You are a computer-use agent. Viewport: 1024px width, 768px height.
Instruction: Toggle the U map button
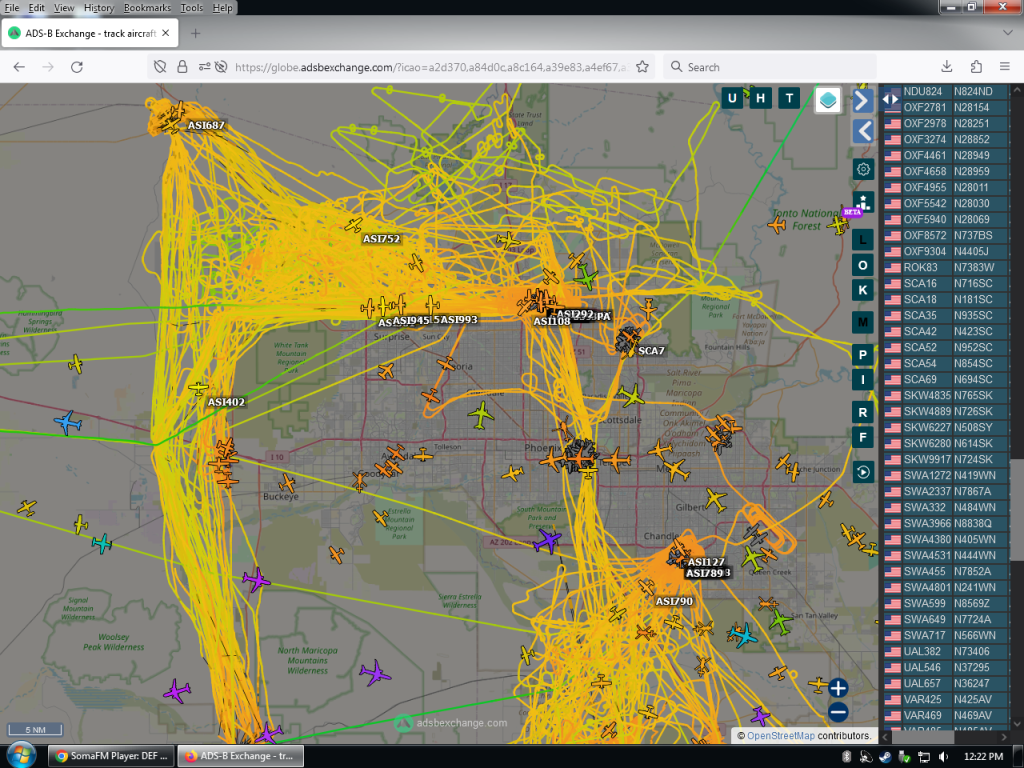pyautogui.click(x=731, y=99)
